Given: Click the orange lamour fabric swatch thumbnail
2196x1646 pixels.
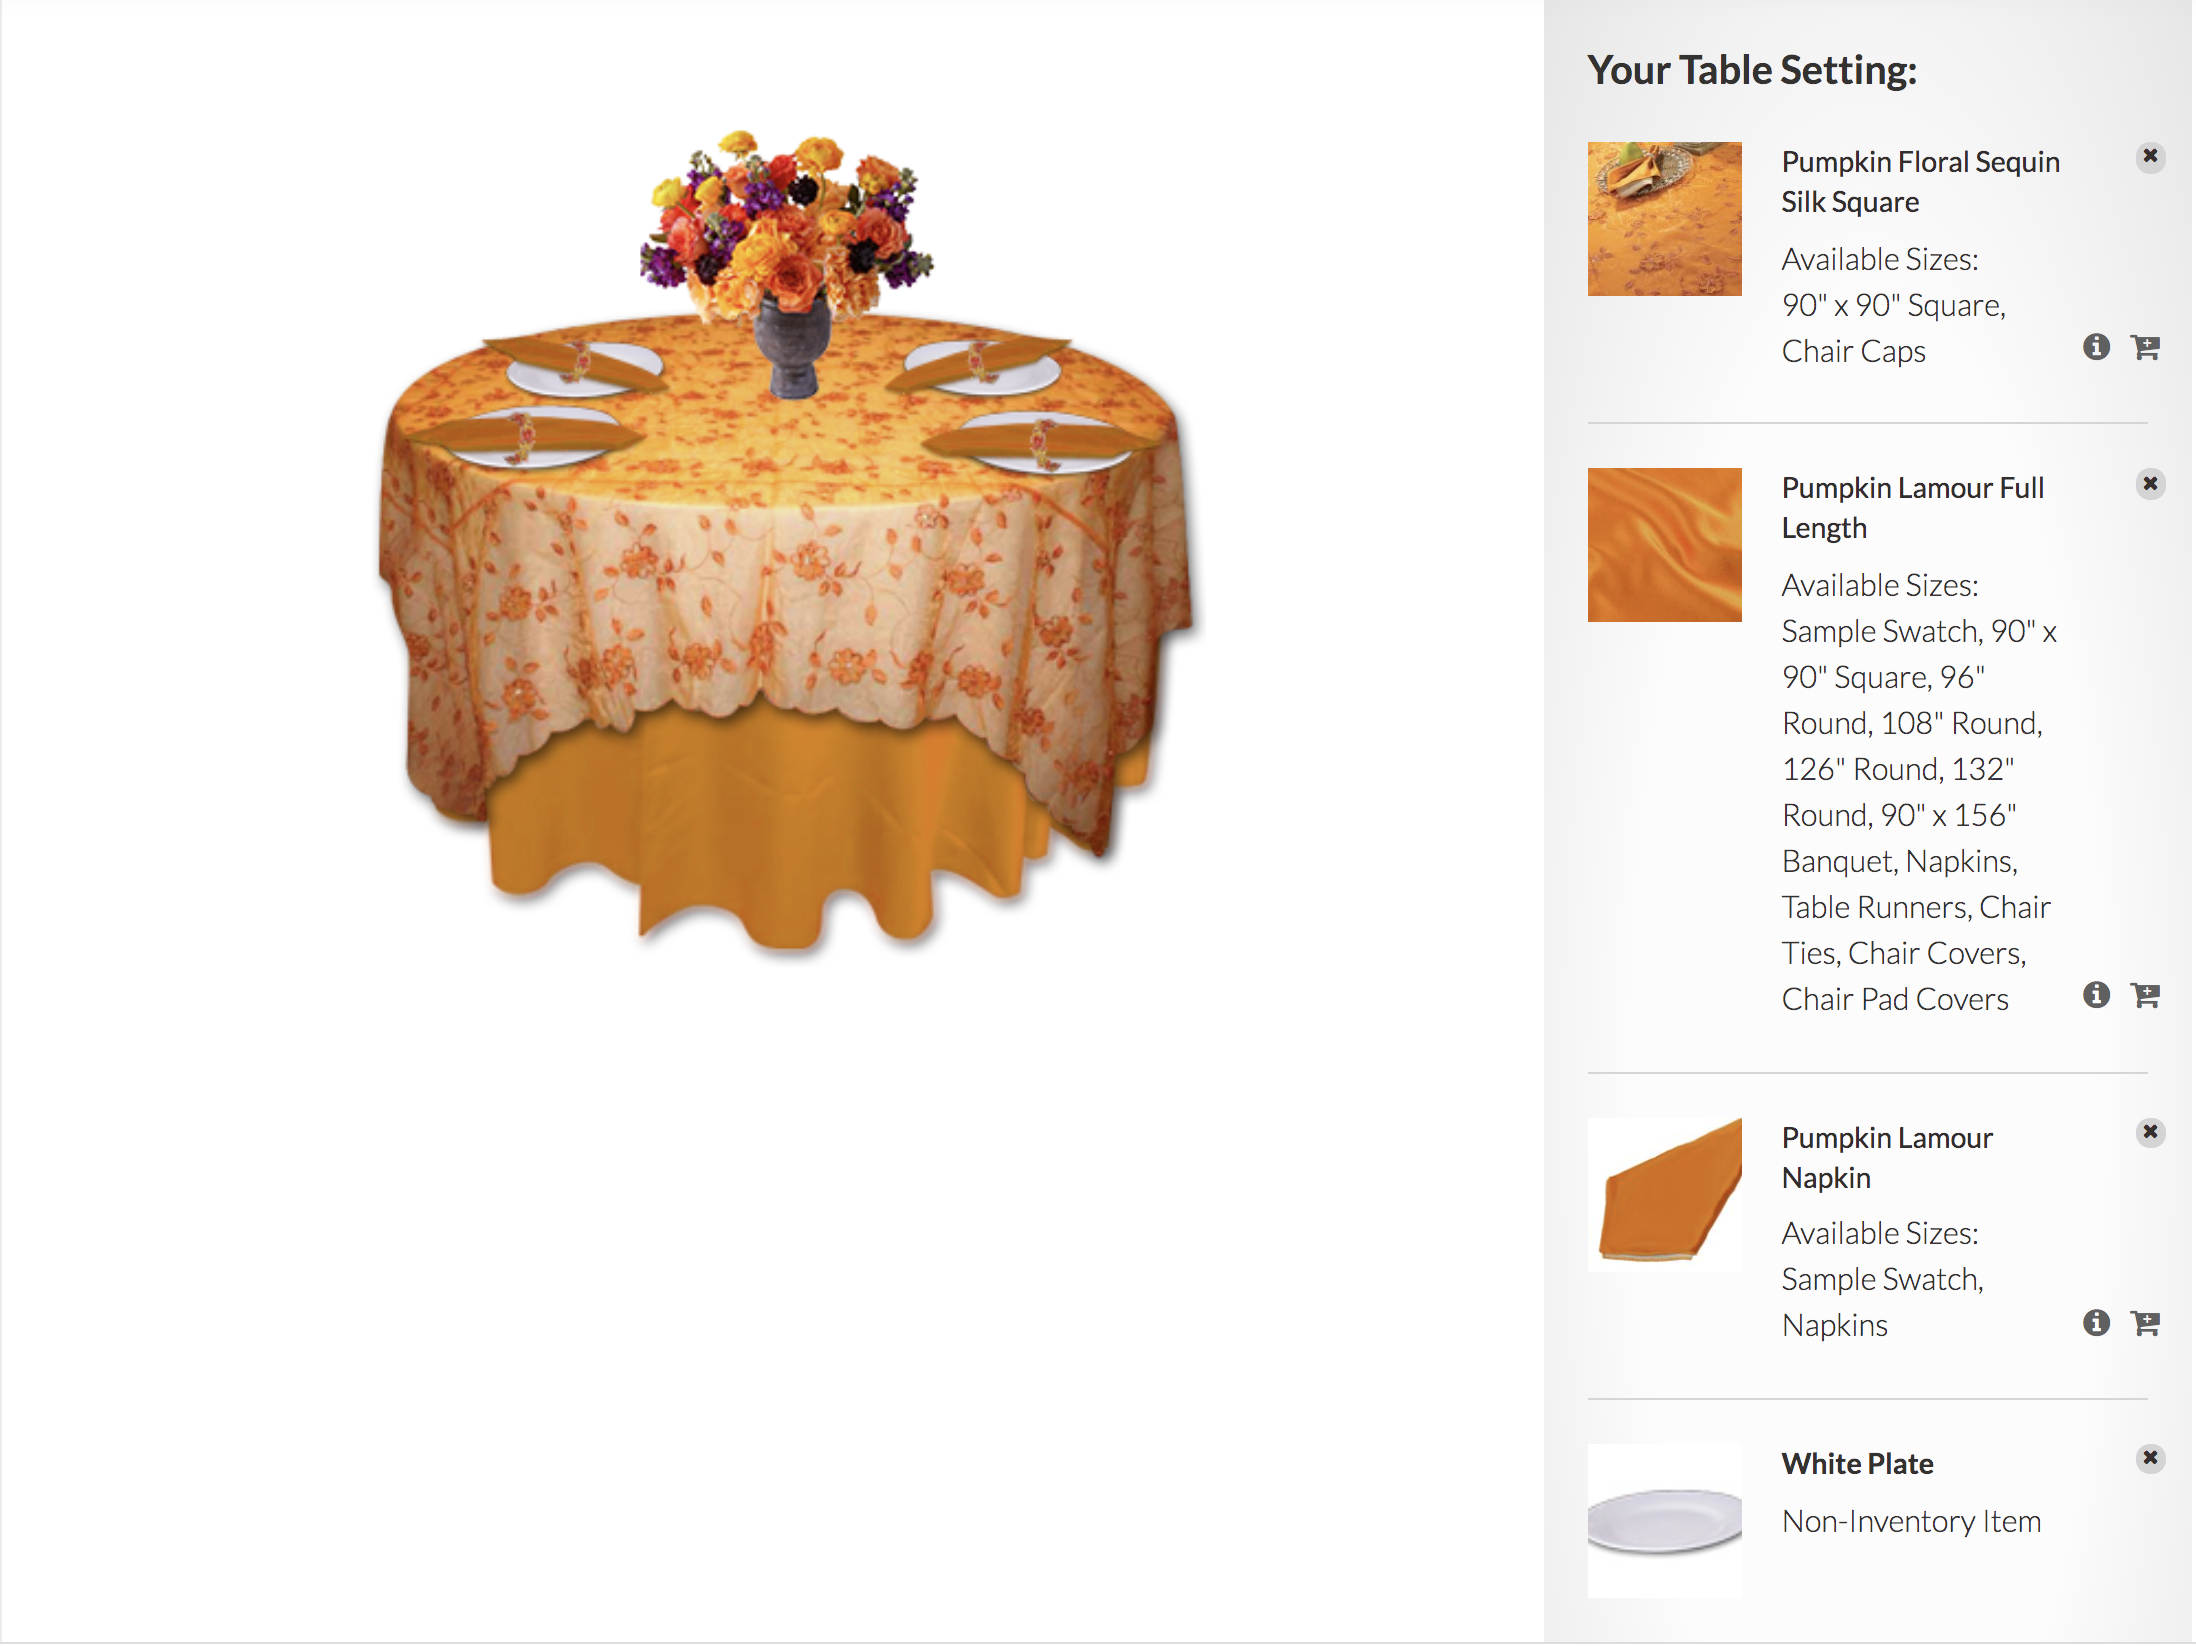Looking at the screenshot, I should pyautogui.click(x=1664, y=545).
